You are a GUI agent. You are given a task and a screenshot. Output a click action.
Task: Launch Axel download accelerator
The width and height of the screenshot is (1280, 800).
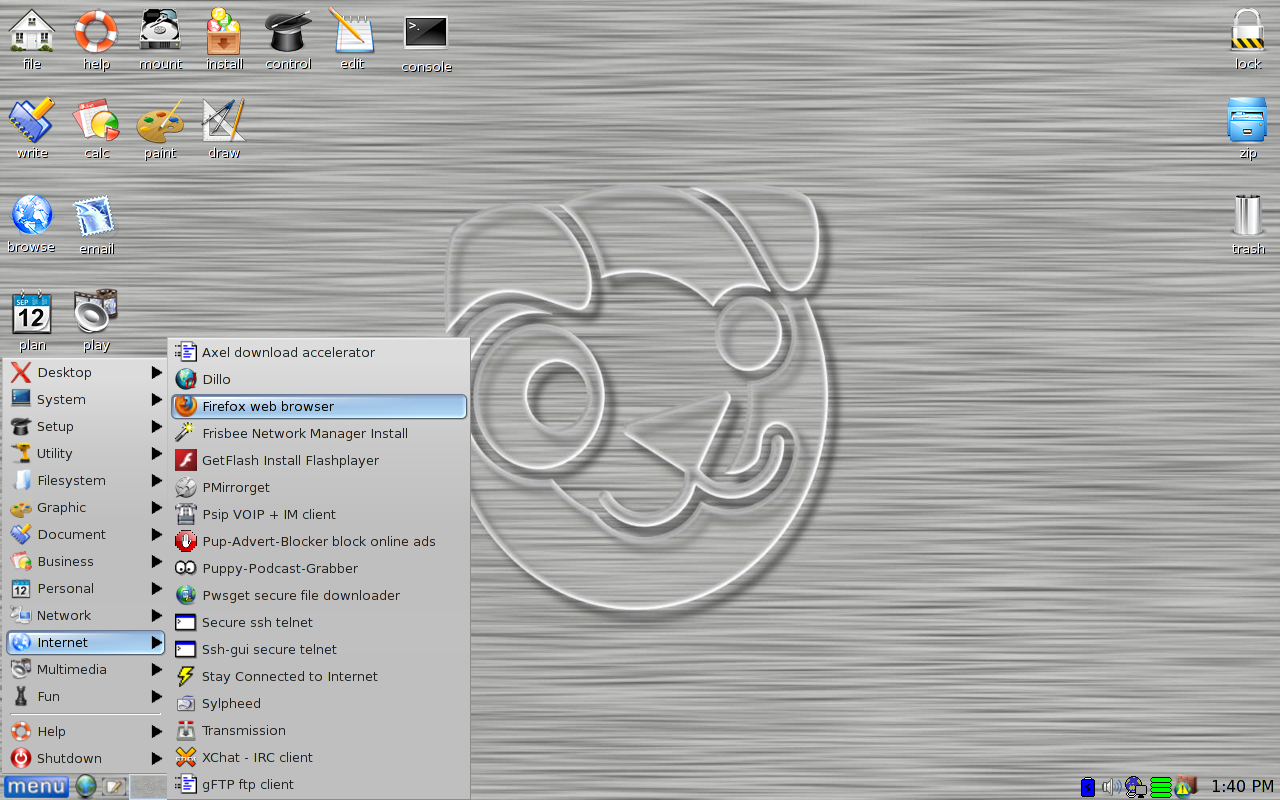[x=319, y=352]
